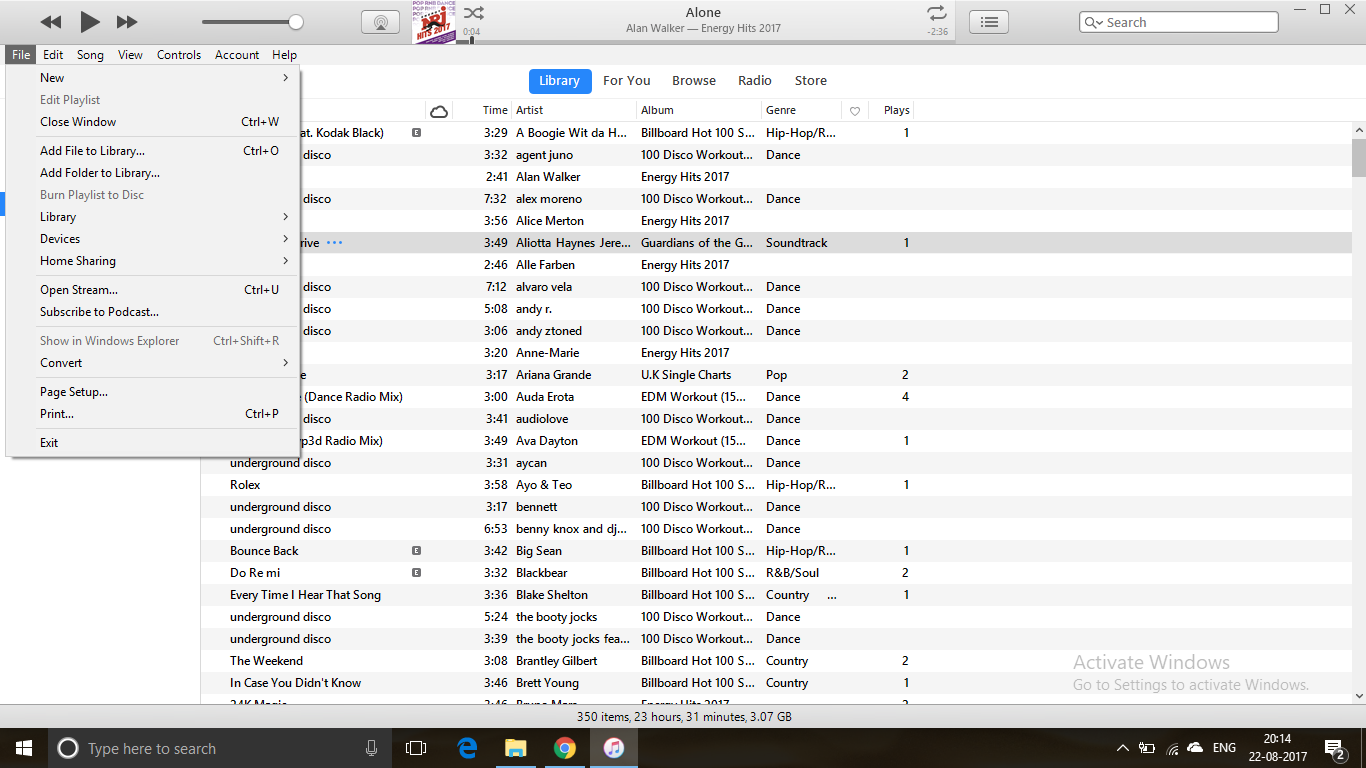Choose Close Window from the File menu
The width and height of the screenshot is (1366, 768).
153,122
